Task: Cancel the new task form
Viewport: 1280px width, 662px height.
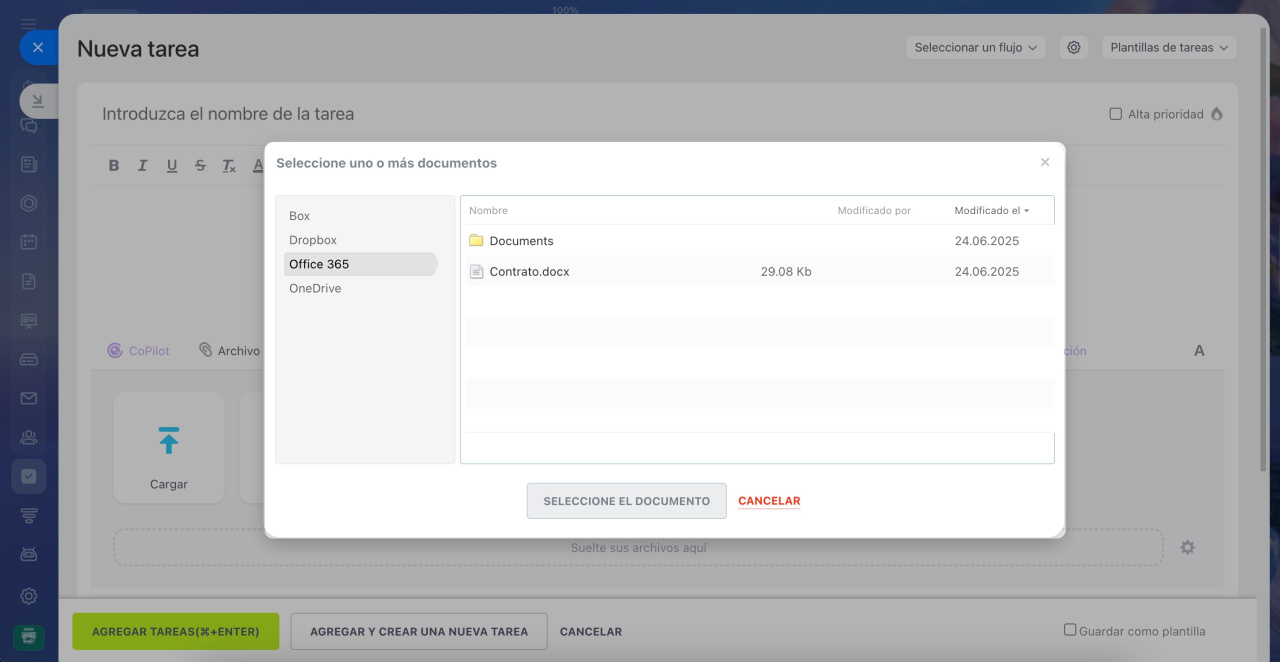Action: pyautogui.click(x=591, y=632)
